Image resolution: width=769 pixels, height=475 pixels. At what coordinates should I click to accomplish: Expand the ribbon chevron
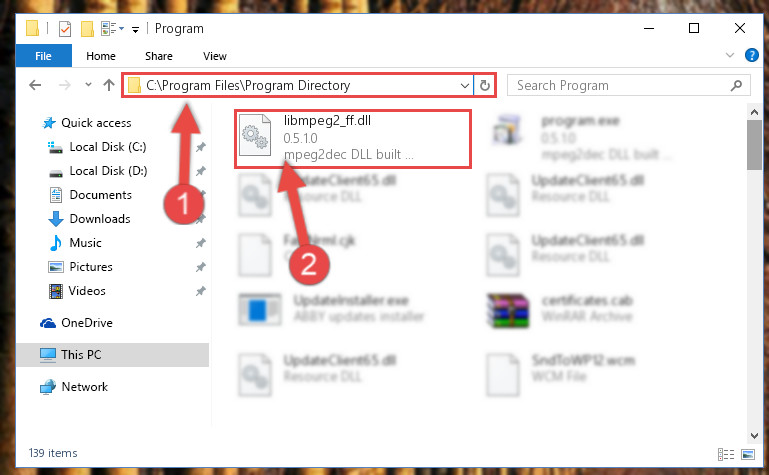(730, 55)
